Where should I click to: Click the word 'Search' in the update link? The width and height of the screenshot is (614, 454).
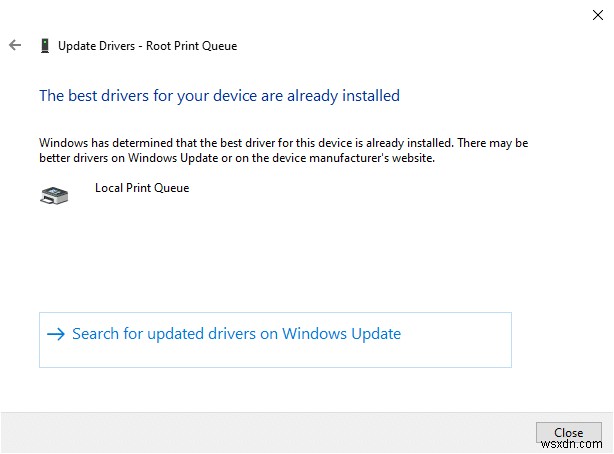pos(96,334)
